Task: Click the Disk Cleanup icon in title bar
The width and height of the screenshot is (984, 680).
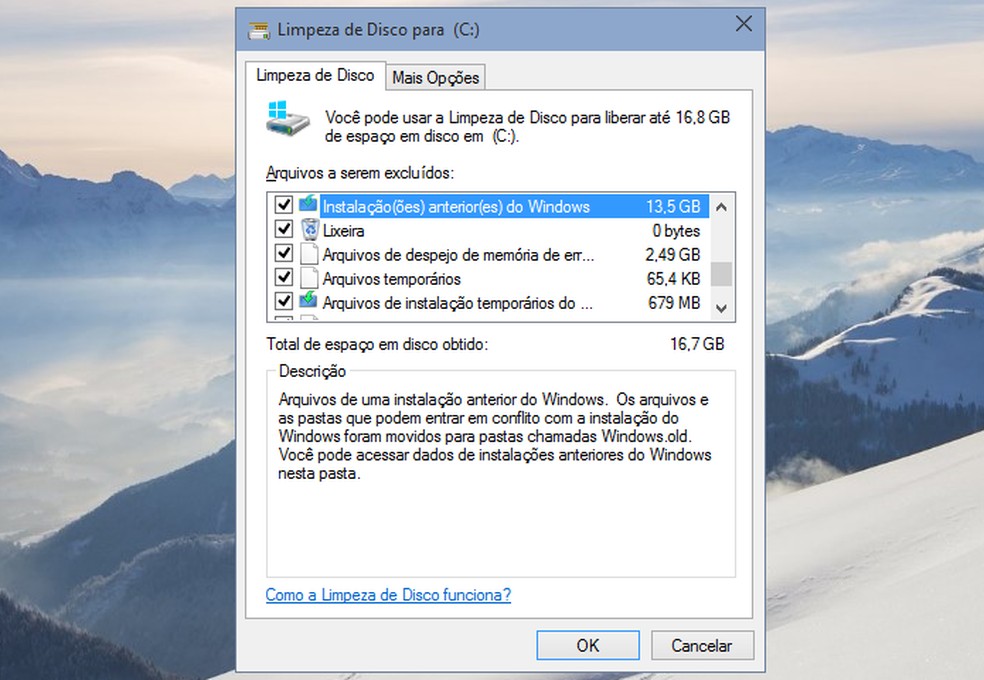Action: point(258,30)
